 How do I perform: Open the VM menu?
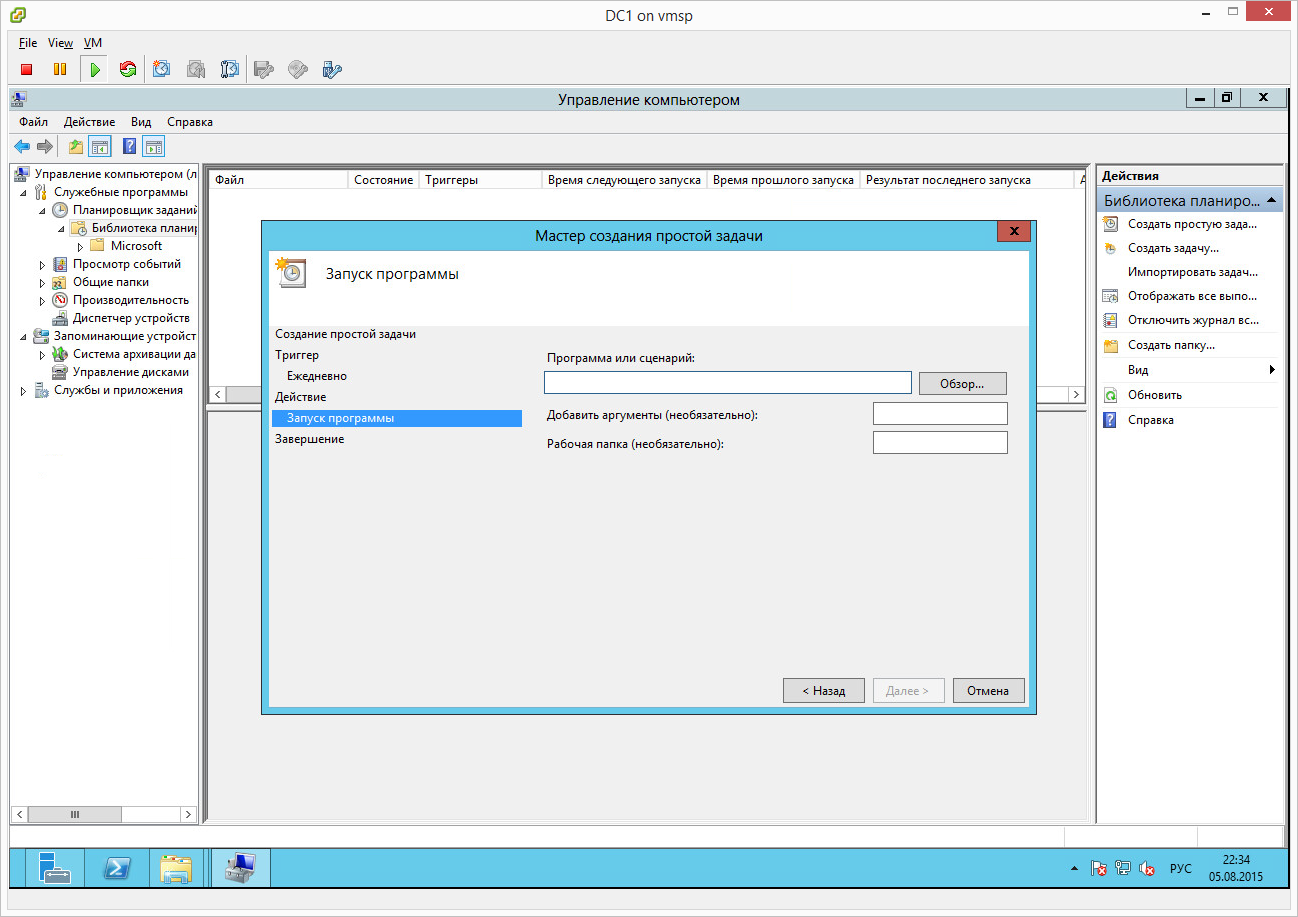point(93,43)
